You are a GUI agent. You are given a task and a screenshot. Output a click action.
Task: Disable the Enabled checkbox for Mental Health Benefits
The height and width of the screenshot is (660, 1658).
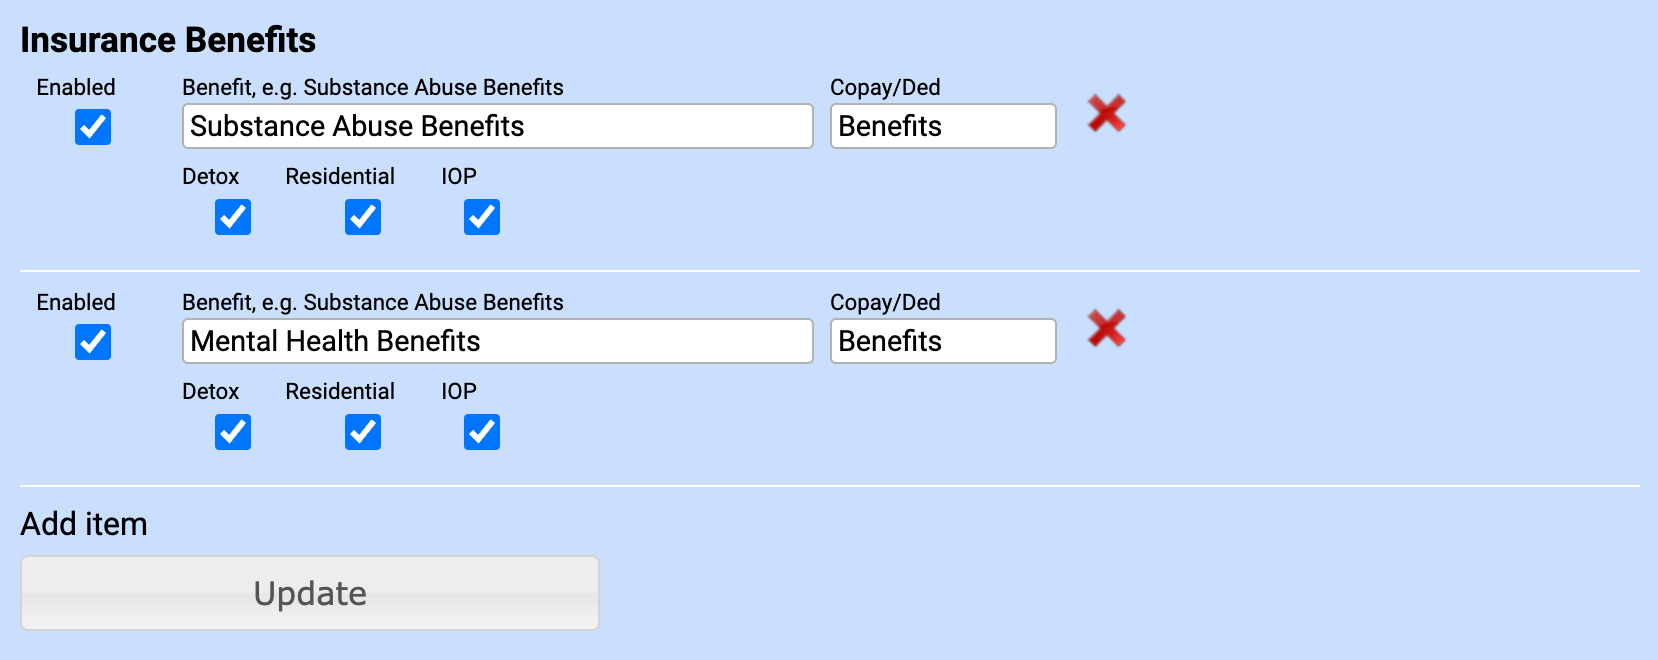click(92, 343)
